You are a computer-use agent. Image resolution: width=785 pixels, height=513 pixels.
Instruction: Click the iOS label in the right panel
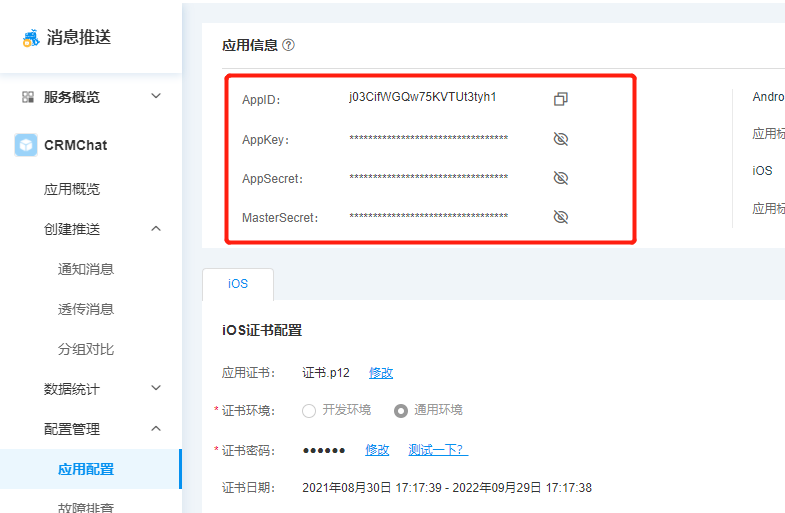coord(762,171)
